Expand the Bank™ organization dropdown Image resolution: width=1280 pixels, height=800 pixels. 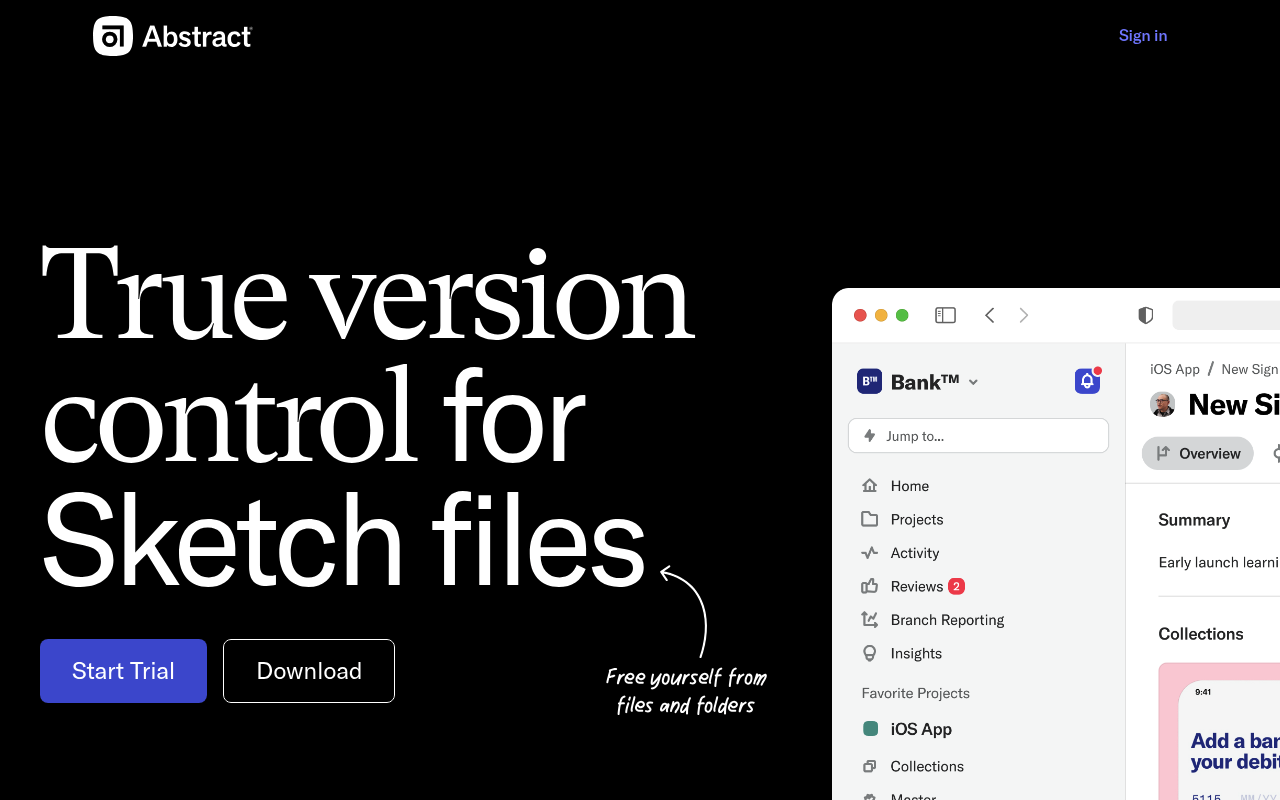click(974, 382)
